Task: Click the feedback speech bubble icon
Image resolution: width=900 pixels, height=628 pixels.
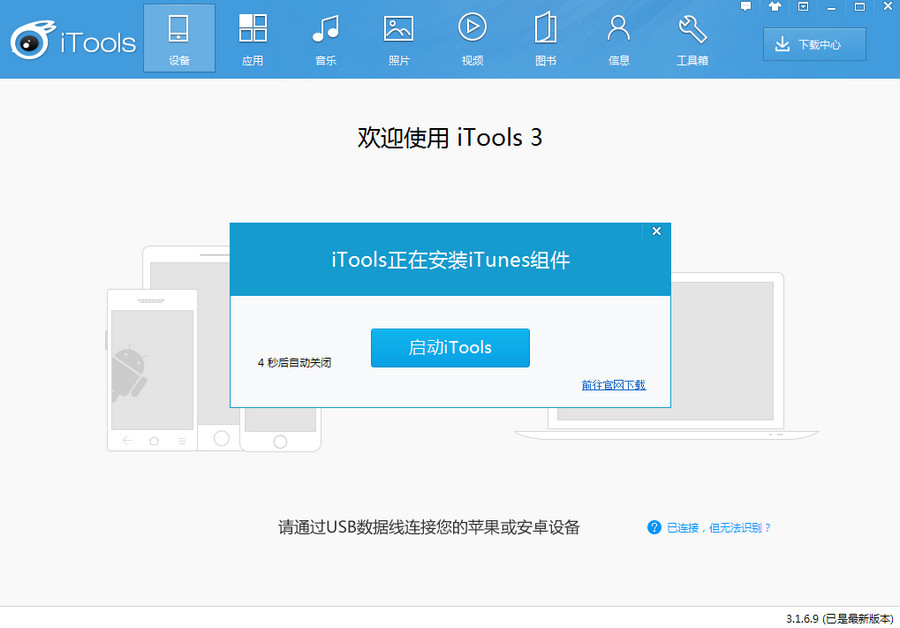Action: (746, 7)
